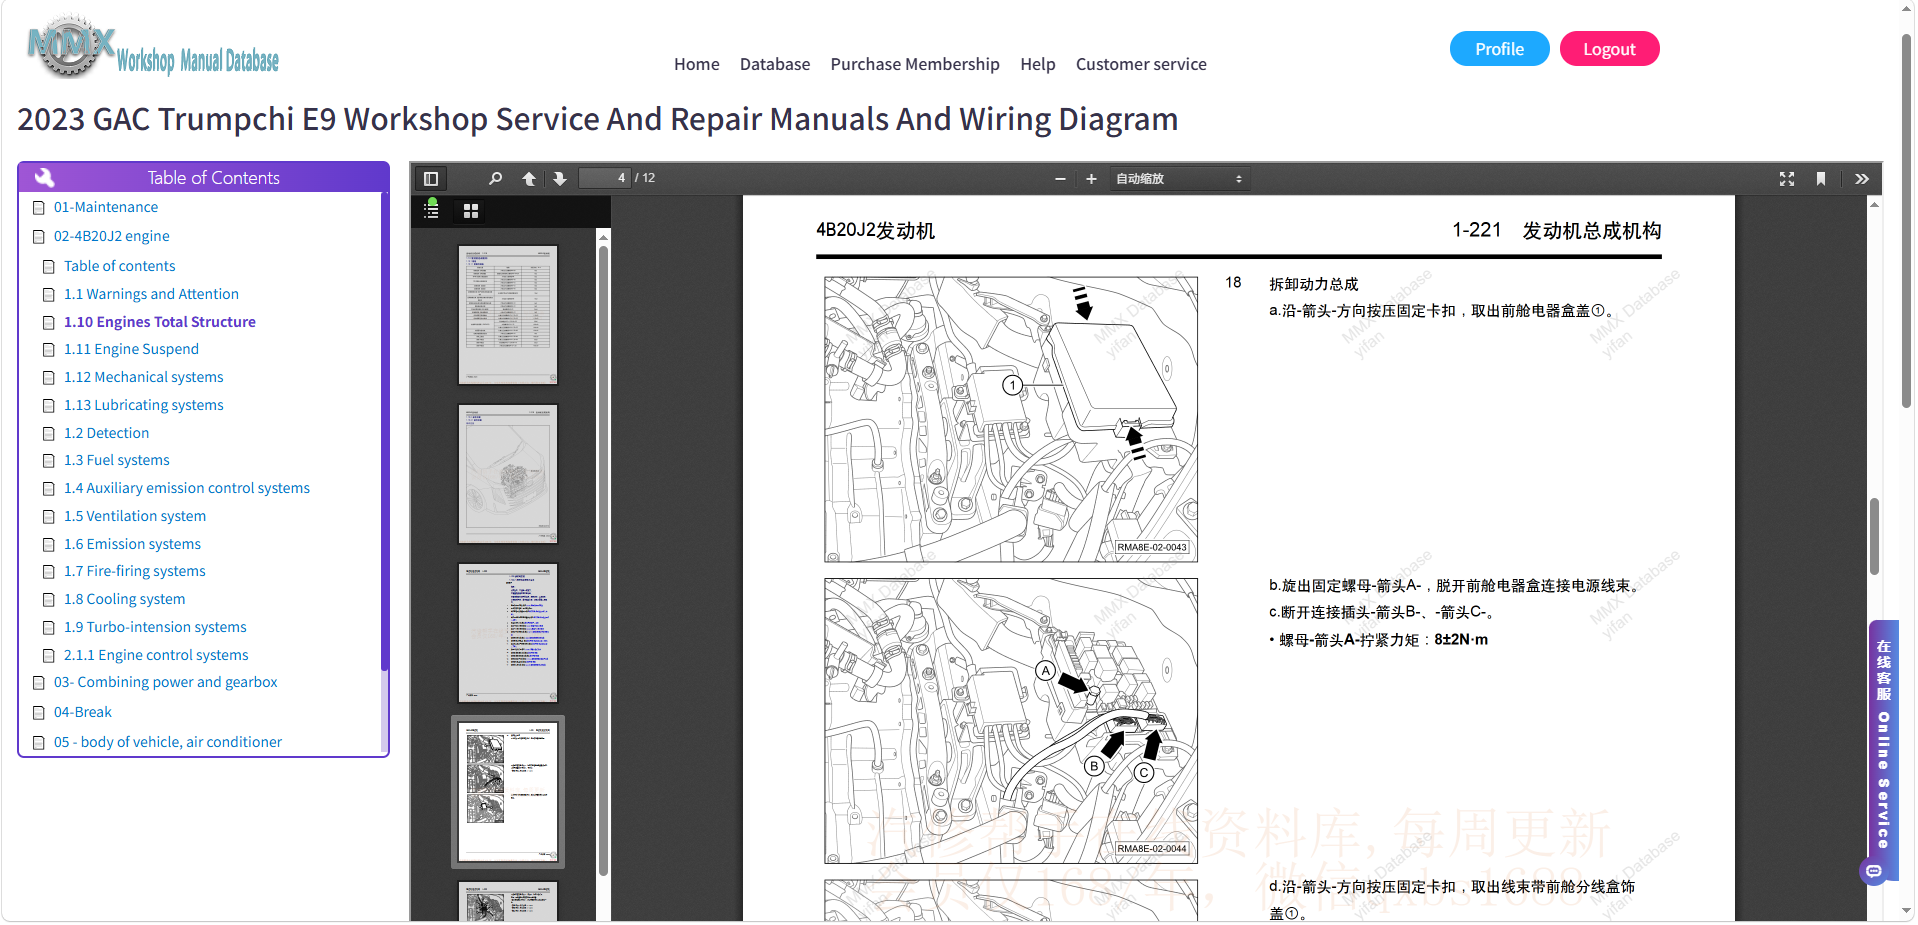Open the engine Table of contents entry
The width and height of the screenshot is (1918, 925).
120,266
